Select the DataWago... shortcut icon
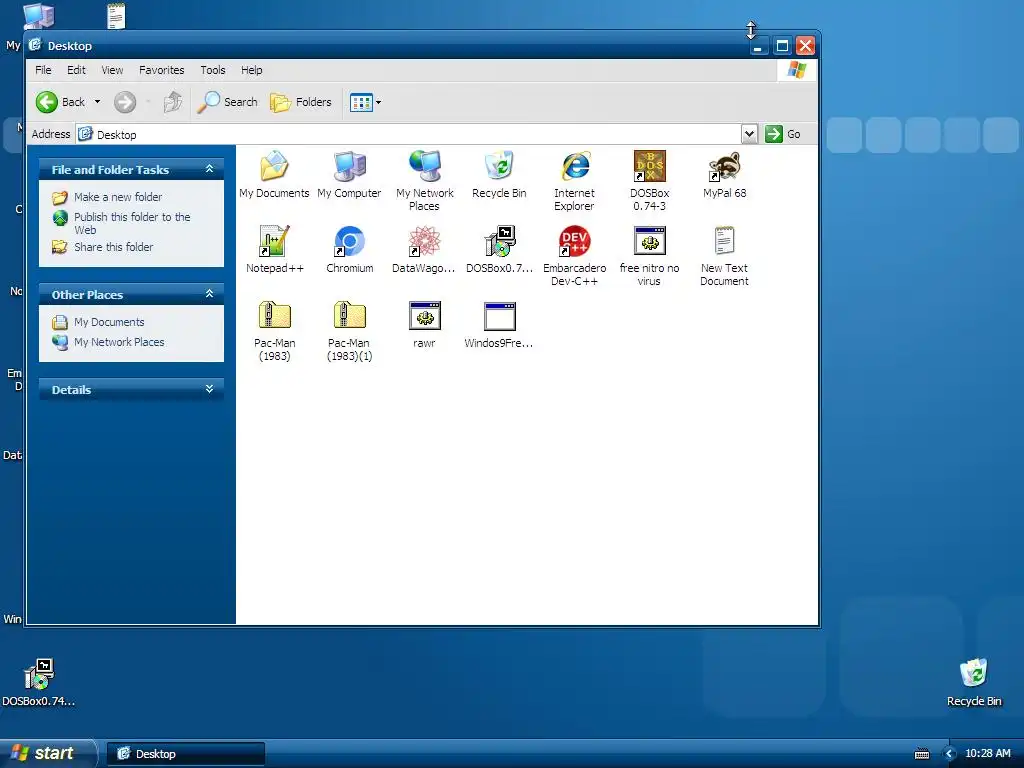1024x768 pixels. [424, 241]
